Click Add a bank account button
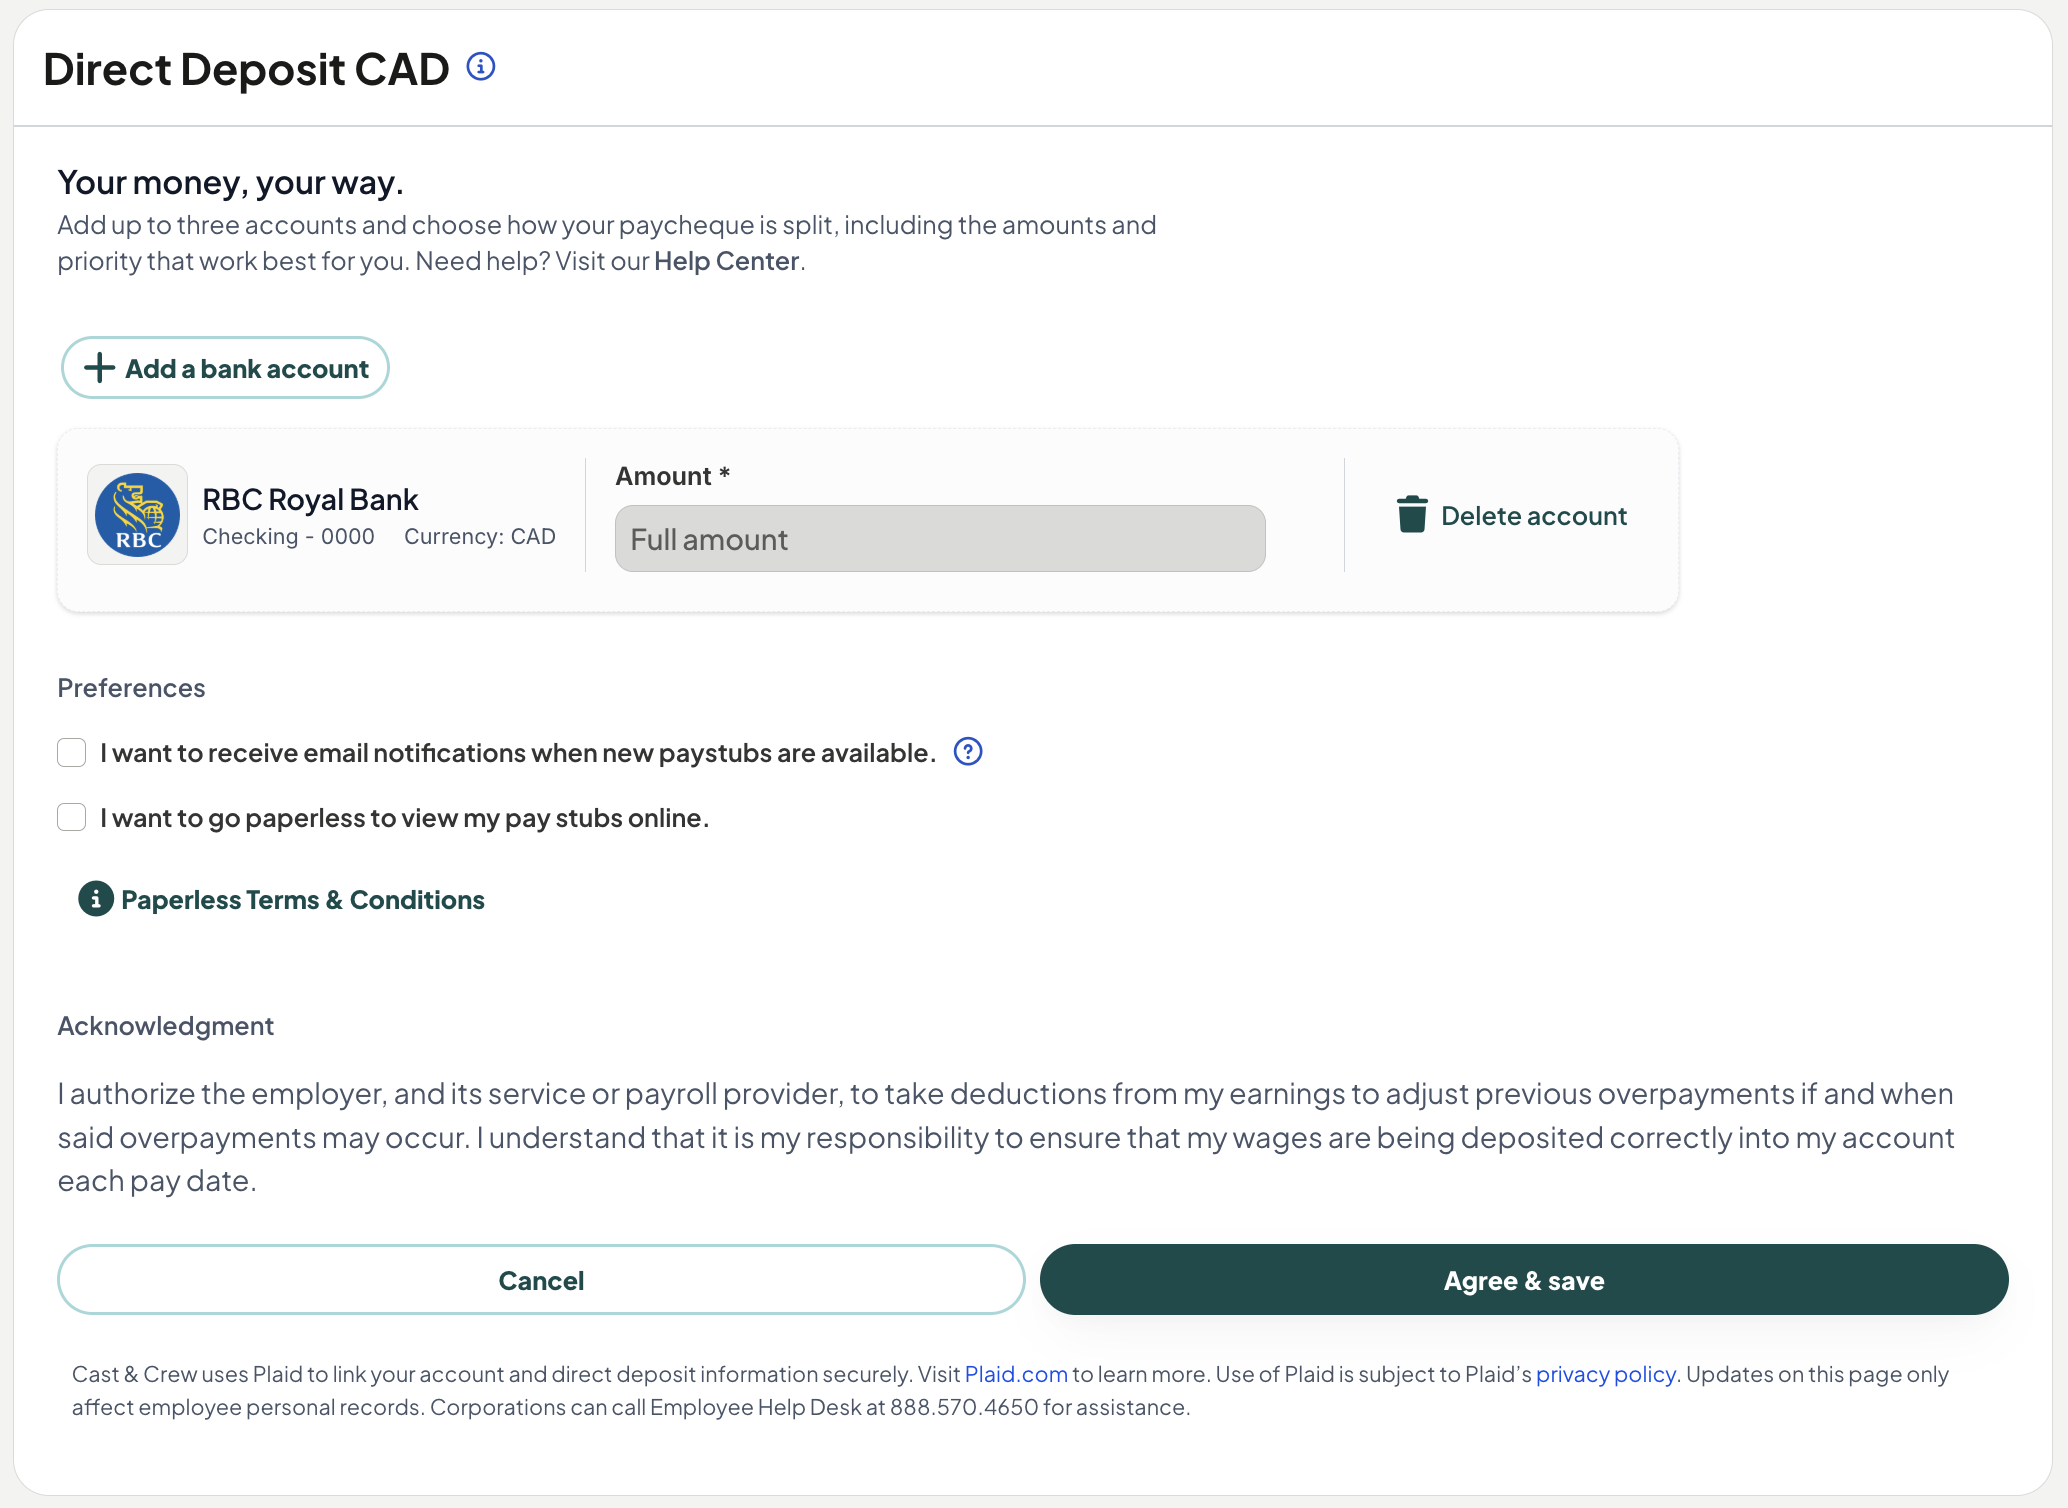Screen dimensions: 2068x1508 (x=225, y=368)
